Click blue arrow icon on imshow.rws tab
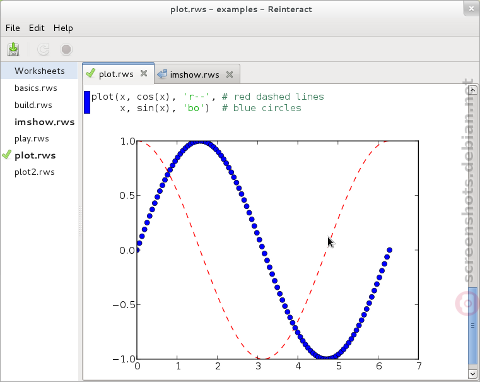The height and width of the screenshot is (382, 480). [x=162, y=74]
